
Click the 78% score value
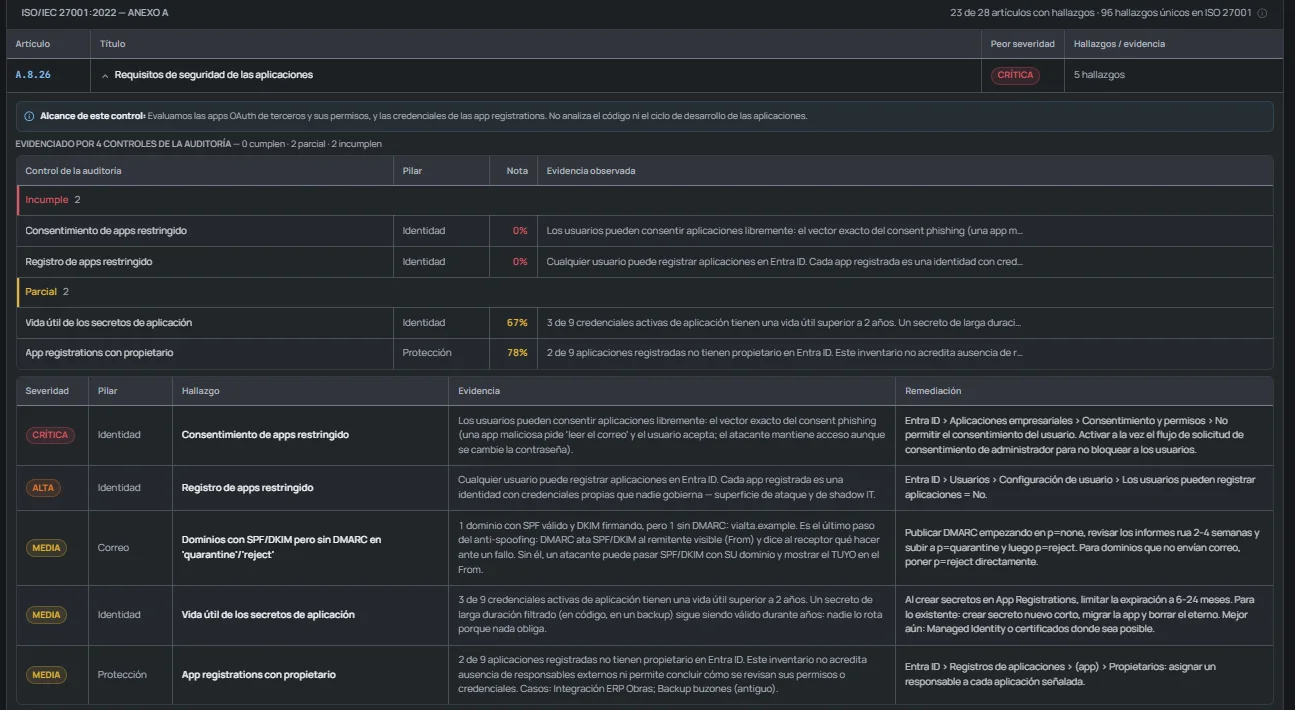[517, 353]
